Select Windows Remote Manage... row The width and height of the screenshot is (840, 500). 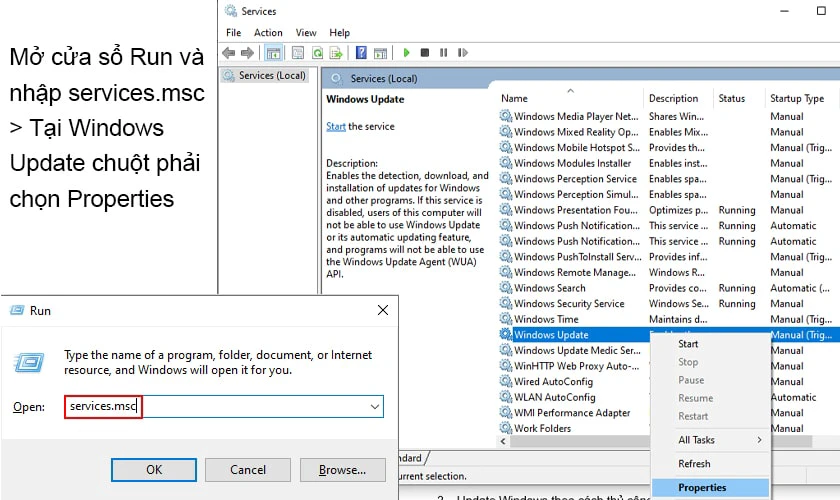click(x=575, y=272)
